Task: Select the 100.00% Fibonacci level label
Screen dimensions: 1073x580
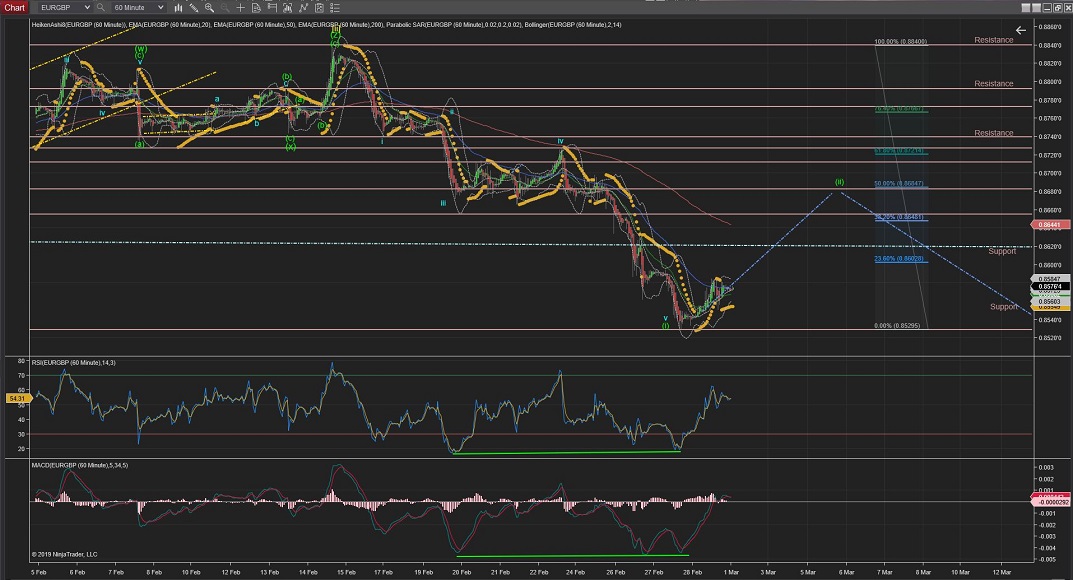Action: [901, 42]
